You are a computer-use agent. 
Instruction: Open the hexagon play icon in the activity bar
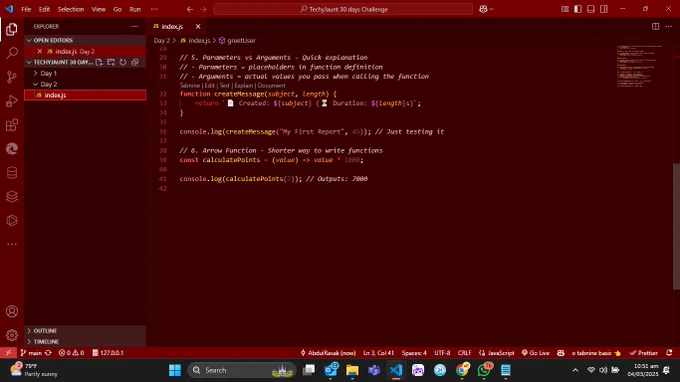click(12, 220)
